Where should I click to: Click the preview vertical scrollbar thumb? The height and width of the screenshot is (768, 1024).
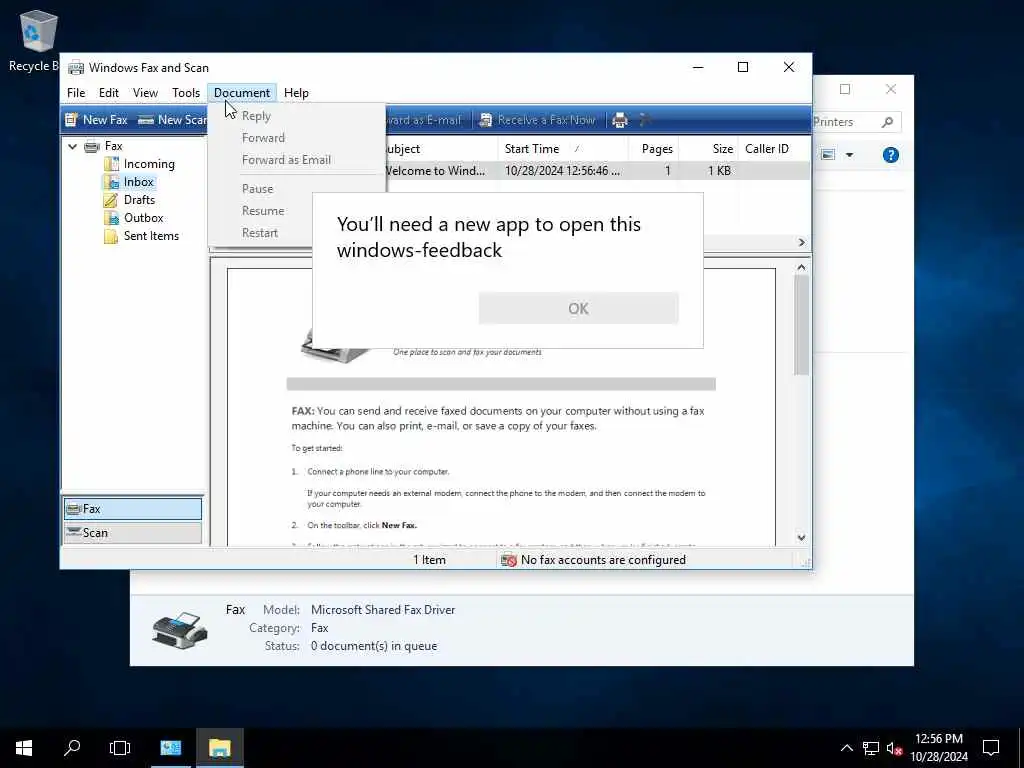coord(801,325)
